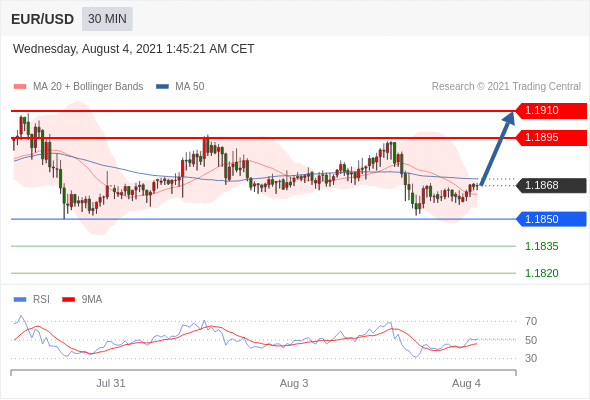Click the MA 20 + Bollinger Bands legend label
590x400 pixels.
pos(88,87)
